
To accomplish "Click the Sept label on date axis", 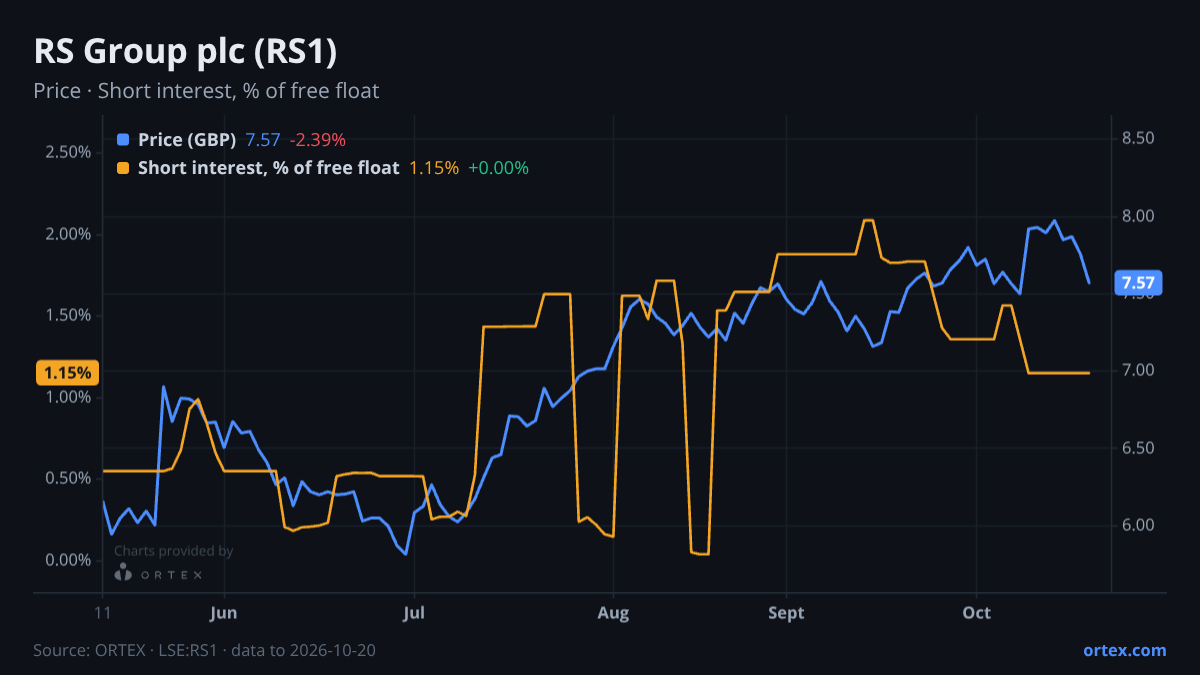I will coord(787,613).
